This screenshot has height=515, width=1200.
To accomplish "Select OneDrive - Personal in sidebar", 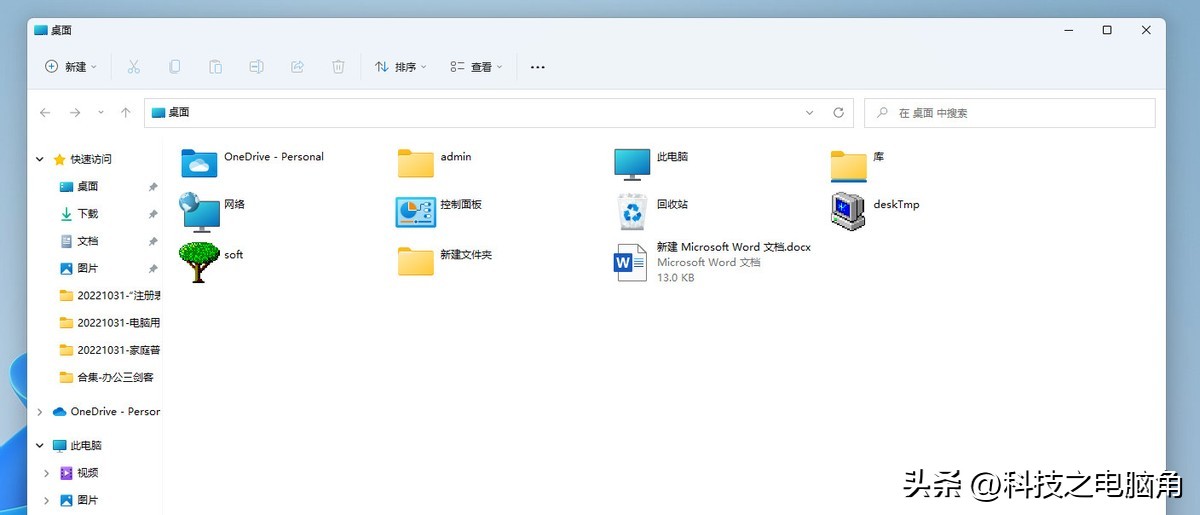I will (107, 411).
